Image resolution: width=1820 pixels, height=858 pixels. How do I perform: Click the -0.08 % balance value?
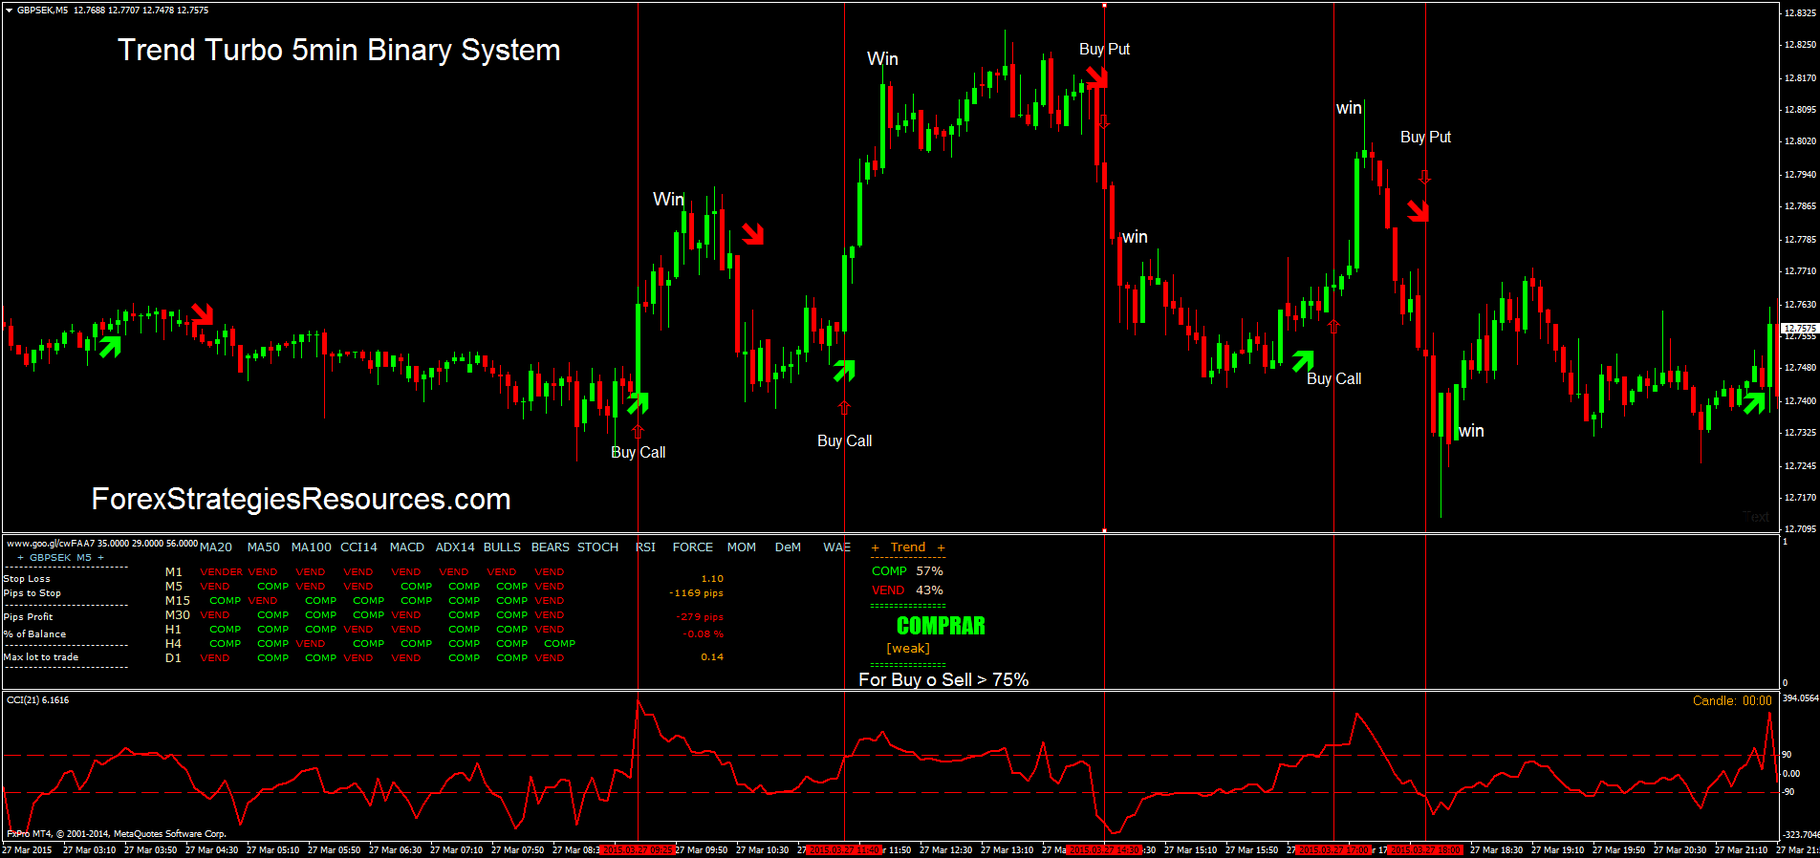click(703, 634)
